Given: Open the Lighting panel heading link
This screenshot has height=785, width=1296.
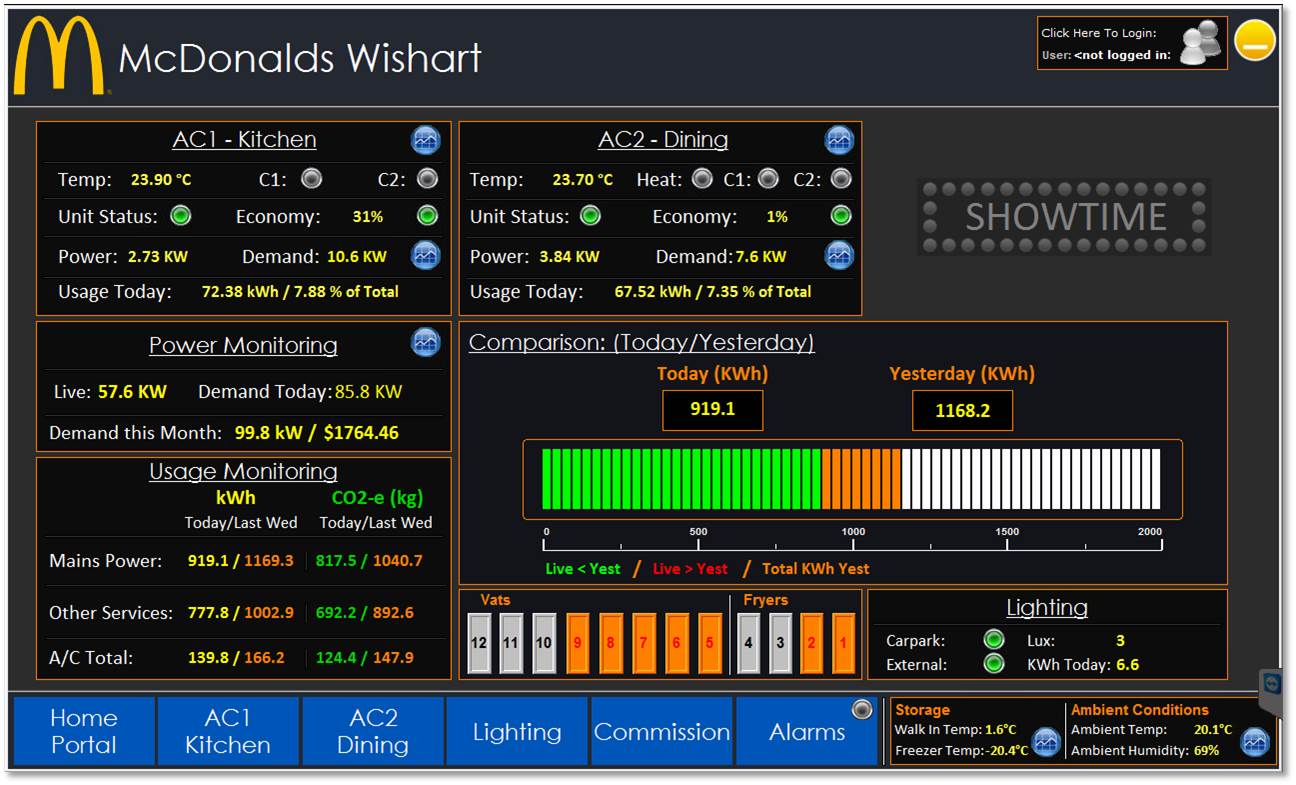Looking at the screenshot, I should coord(1047,607).
